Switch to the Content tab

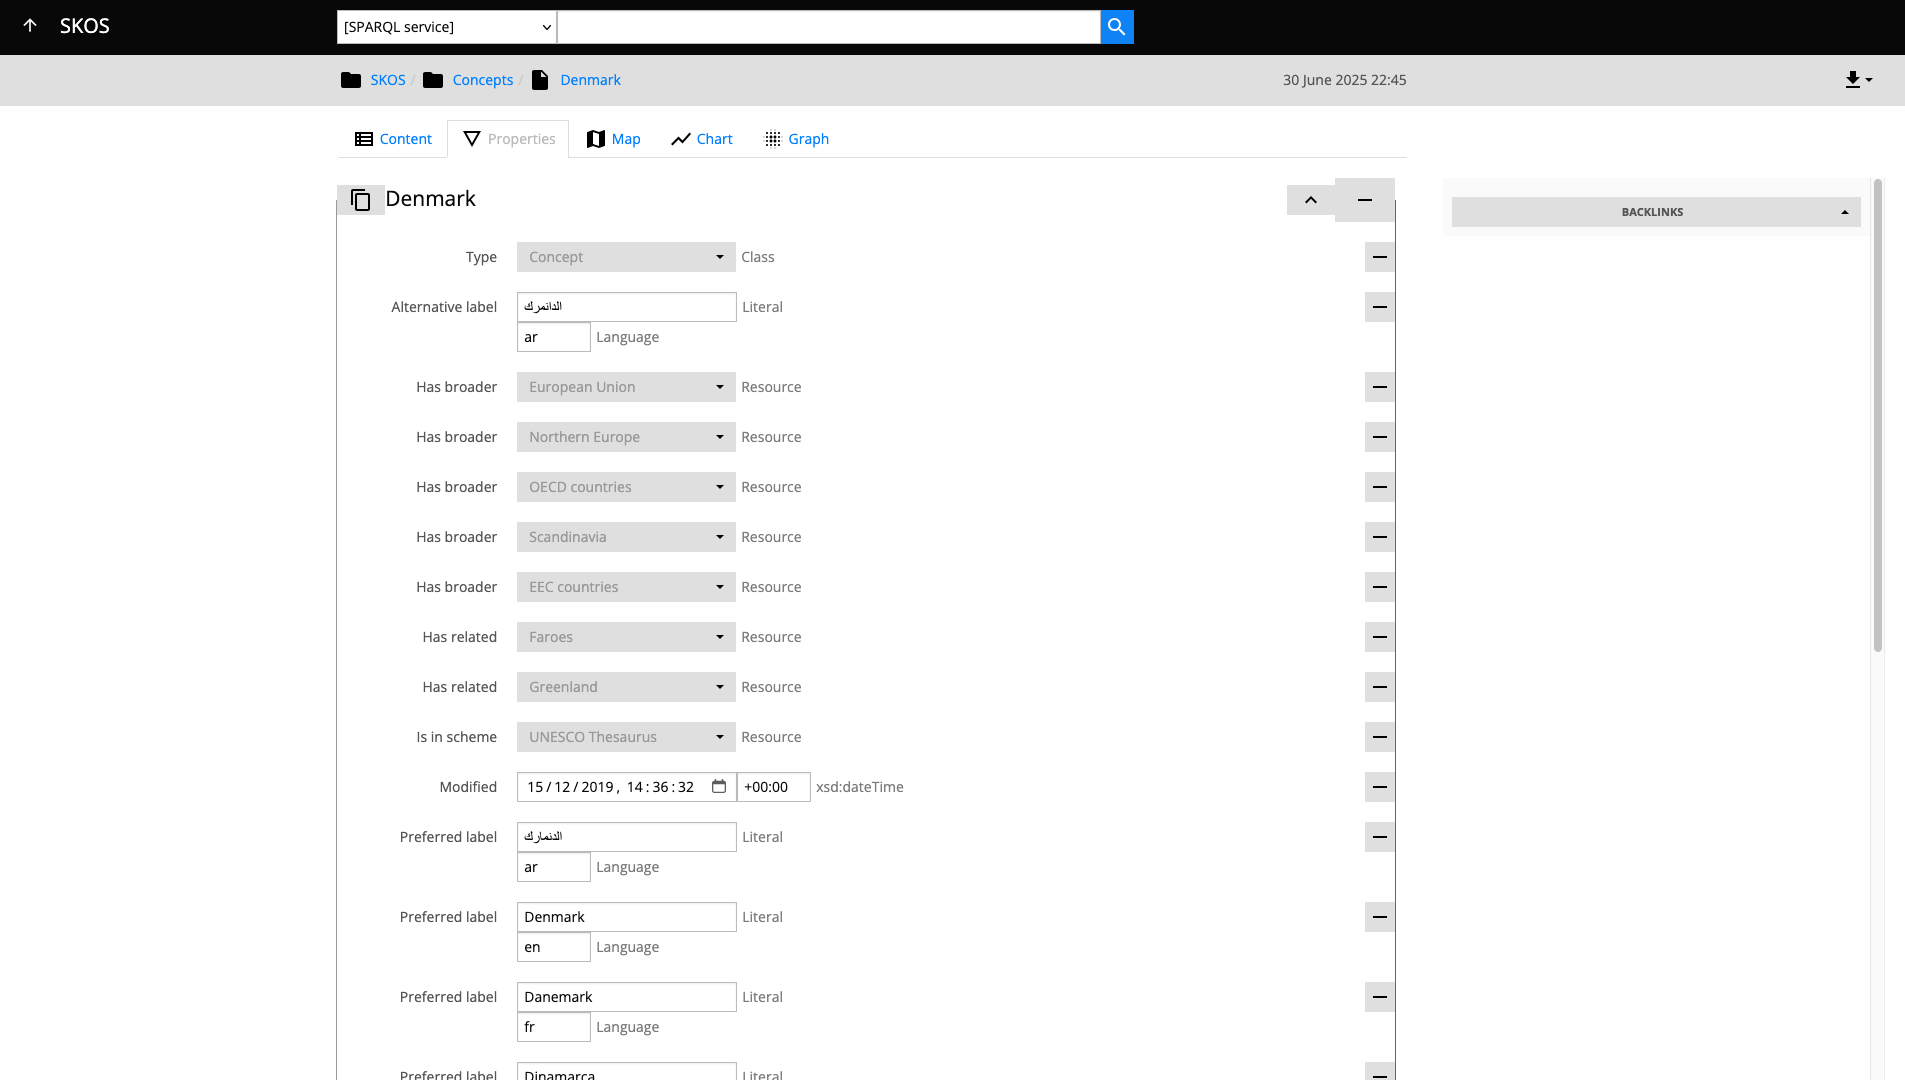point(393,139)
